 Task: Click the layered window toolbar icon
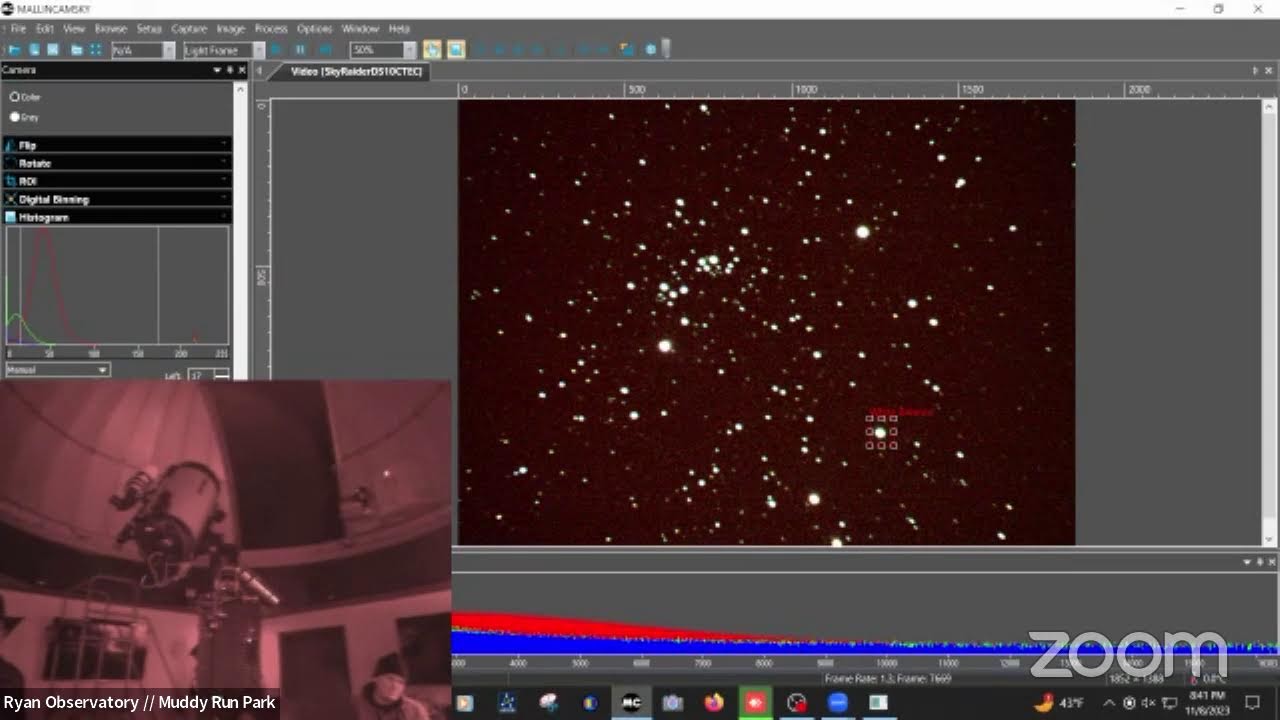627,49
